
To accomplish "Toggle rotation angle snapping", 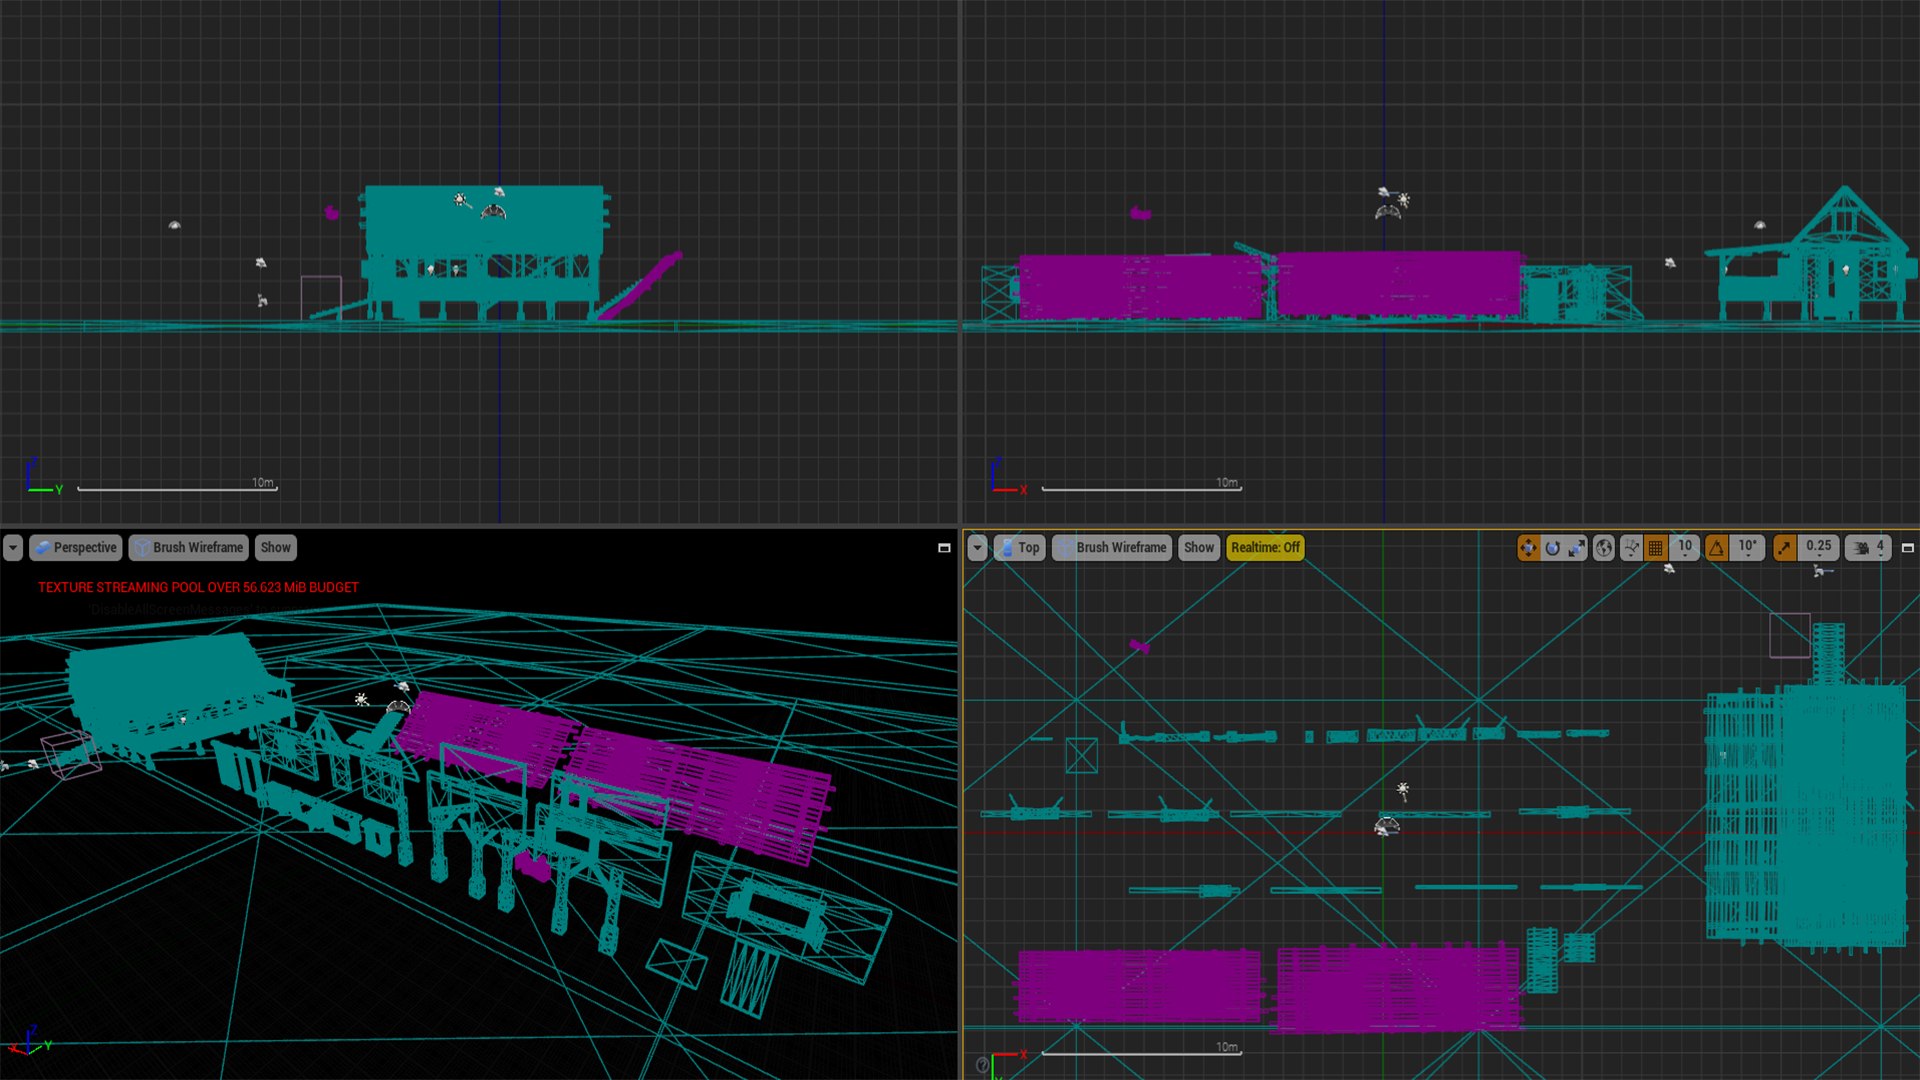I will tap(1717, 547).
